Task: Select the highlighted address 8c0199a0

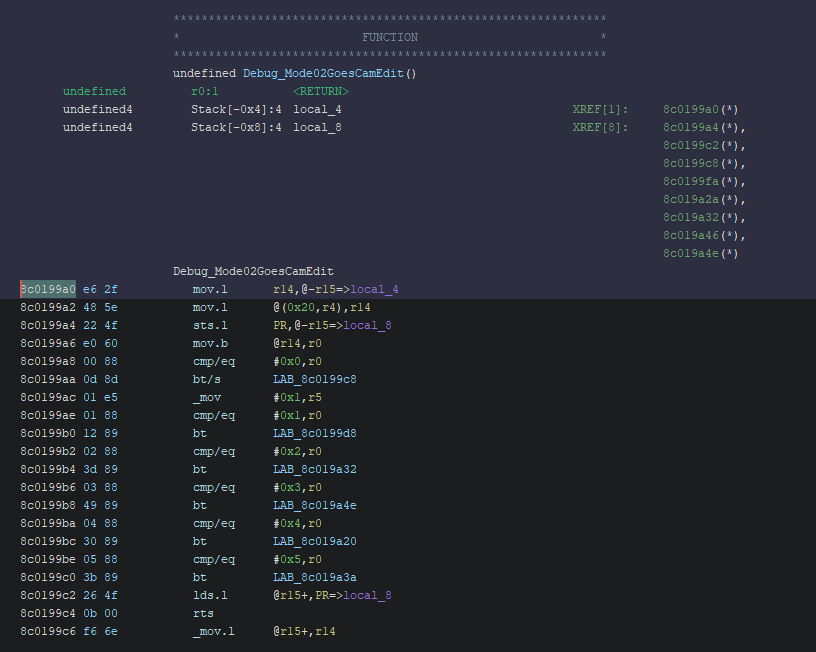Action: point(47,289)
